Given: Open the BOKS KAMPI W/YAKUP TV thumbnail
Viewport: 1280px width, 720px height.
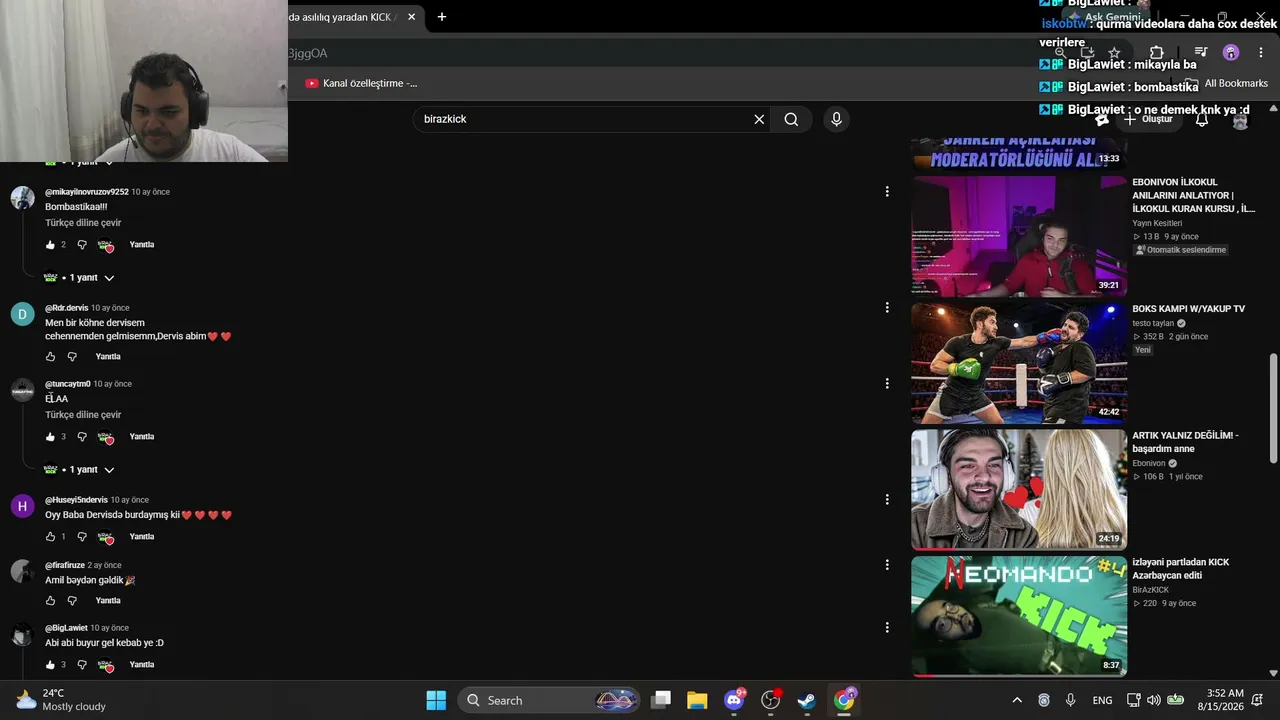Looking at the screenshot, I should tap(1019, 363).
